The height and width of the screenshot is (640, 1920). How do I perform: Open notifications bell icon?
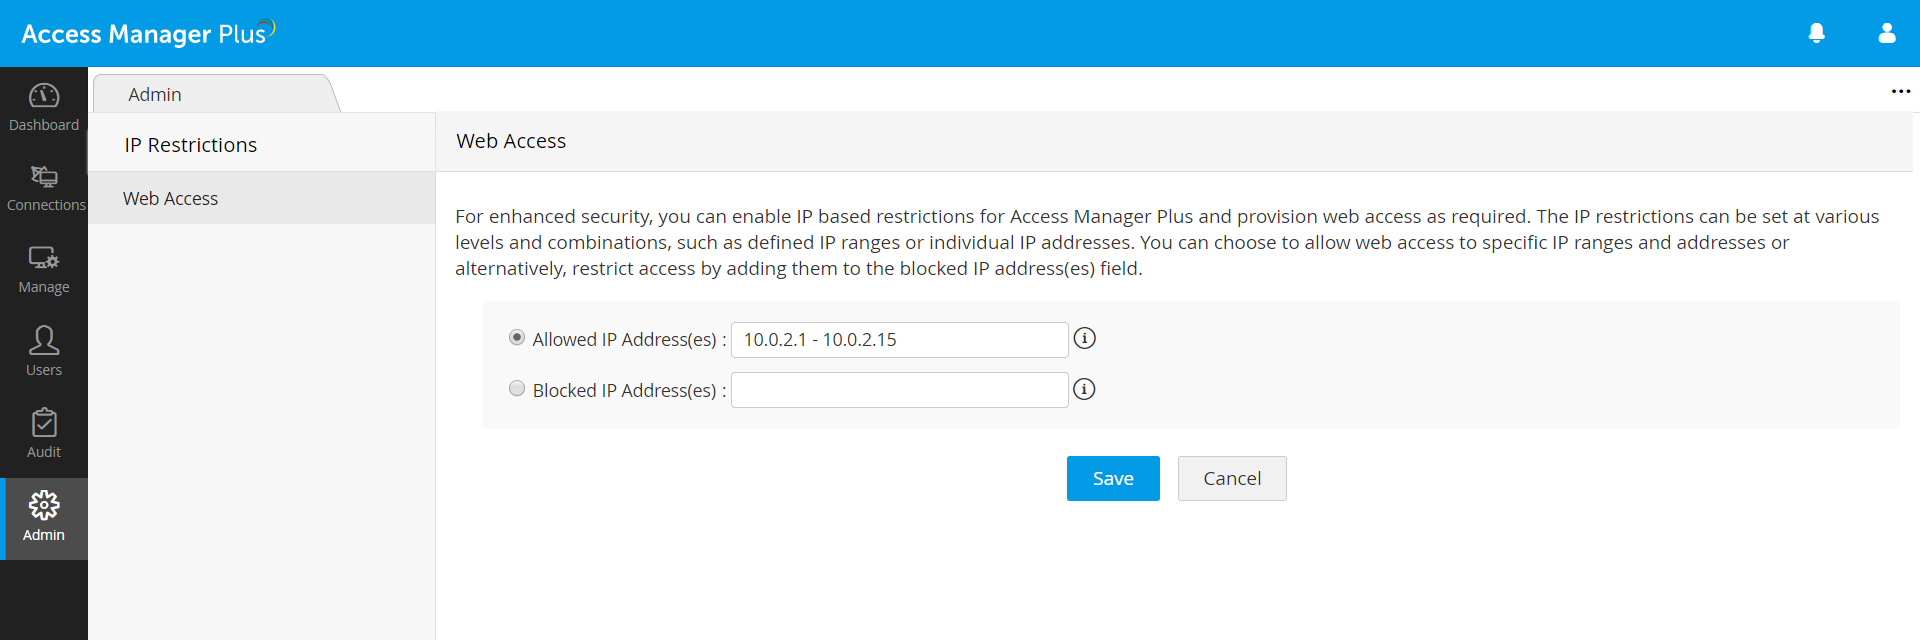point(1817,33)
